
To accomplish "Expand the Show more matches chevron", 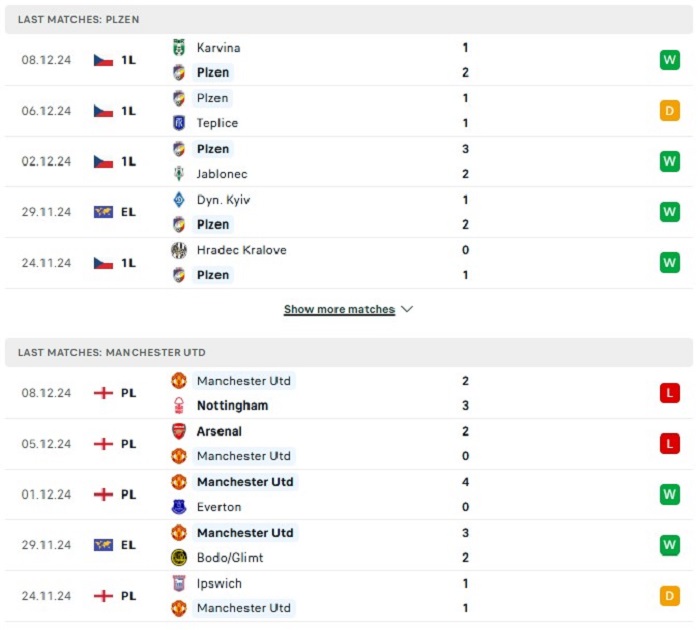I will tap(407, 309).
